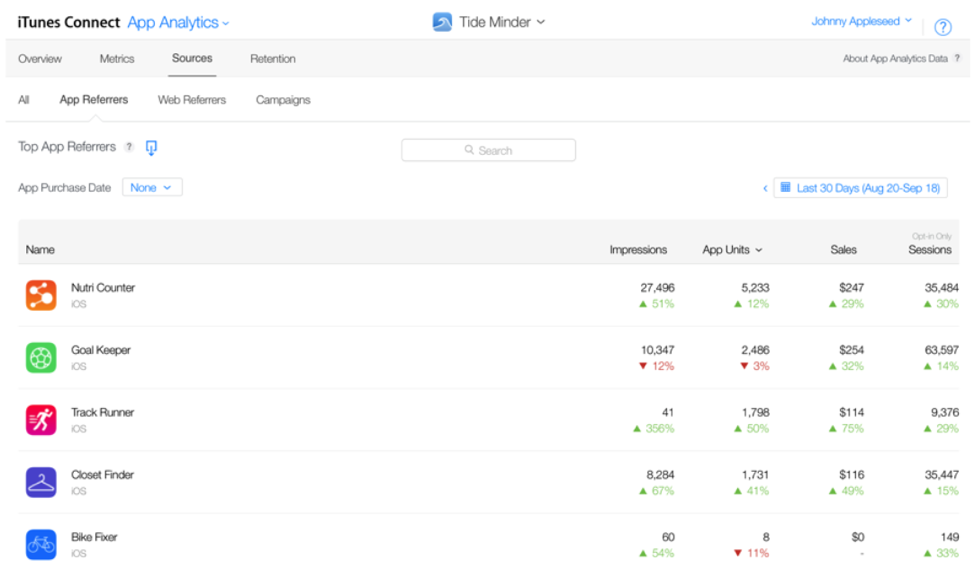Image resolution: width=975 pixels, height=579 pixels.
Task: Click the Nutri Counter impressions value 27,496
Action: tap(657, 287)
